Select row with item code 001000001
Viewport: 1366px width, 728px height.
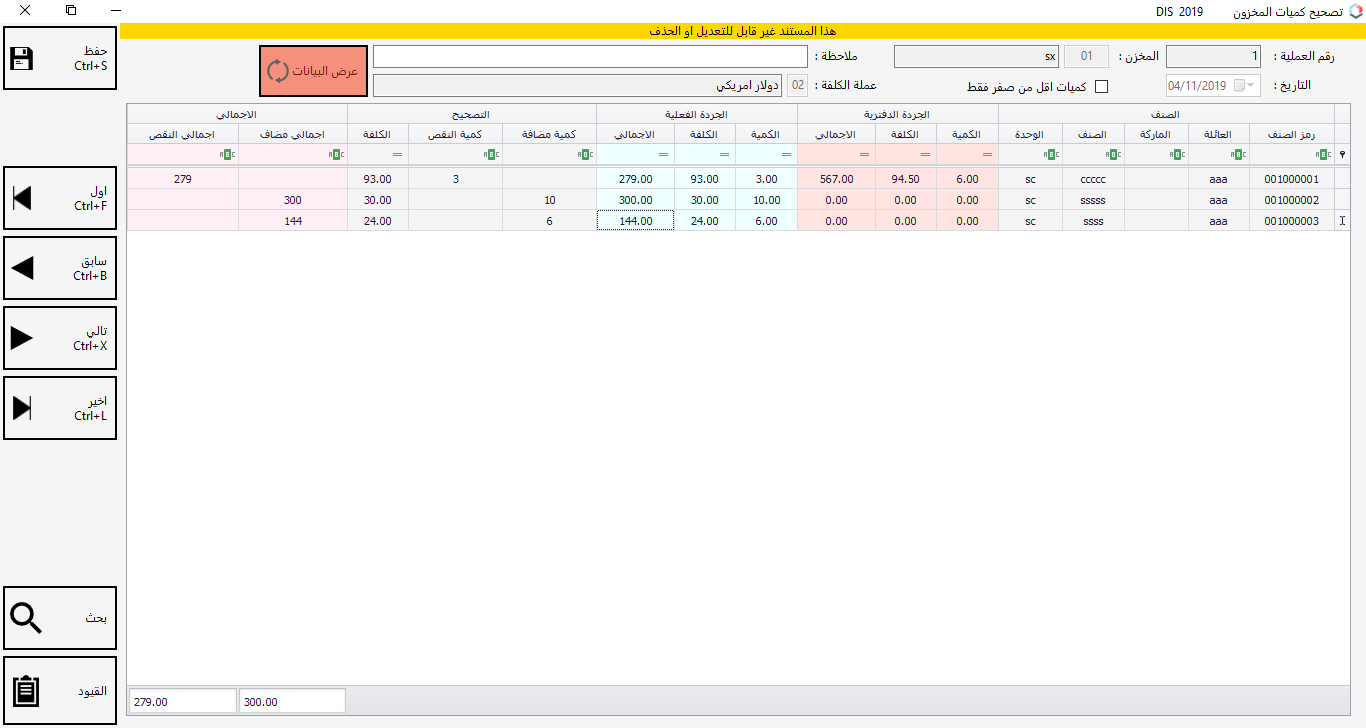click(x=1292, y=180)
